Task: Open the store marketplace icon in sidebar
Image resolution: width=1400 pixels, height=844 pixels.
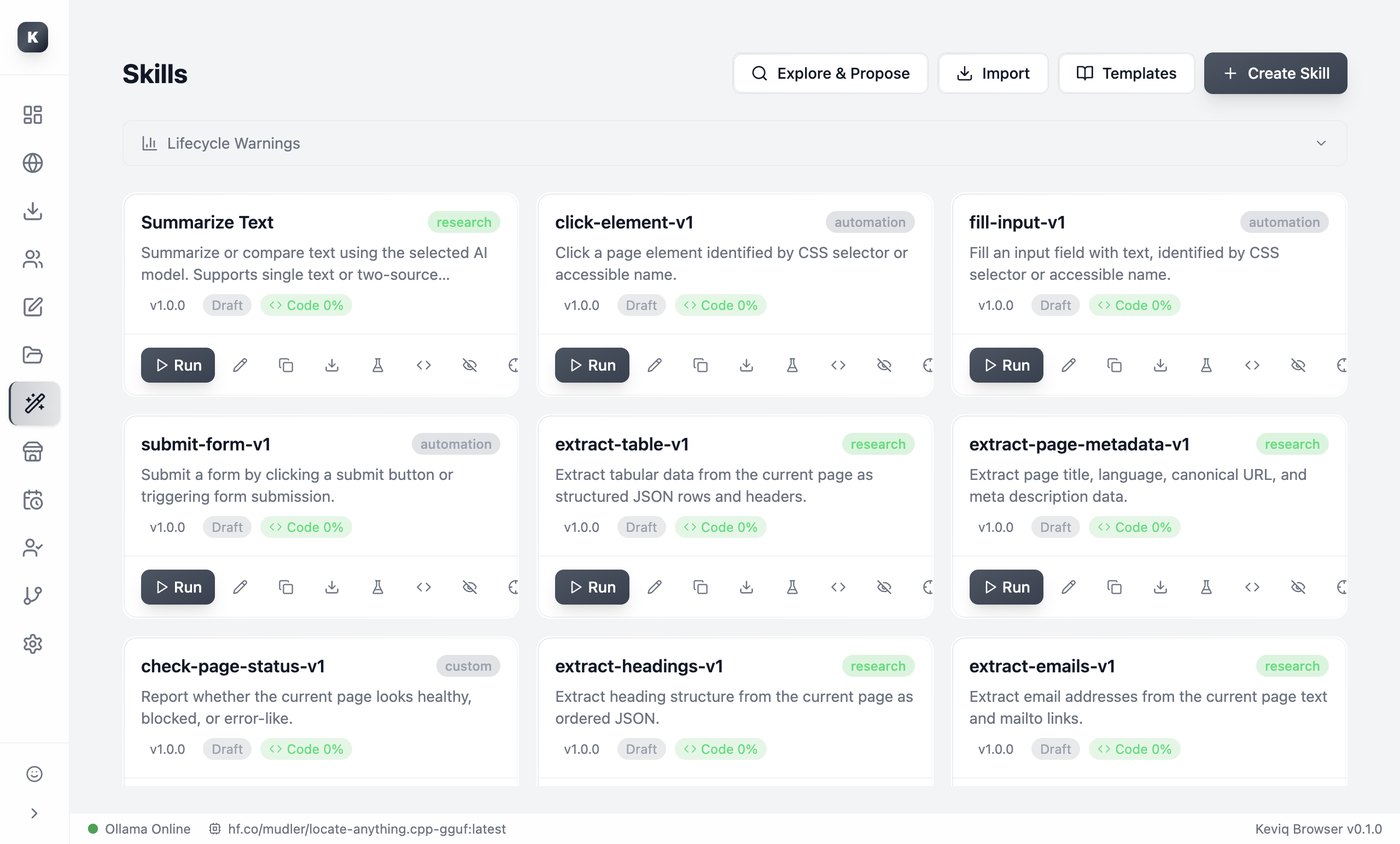Action: [x=33, y=451]
